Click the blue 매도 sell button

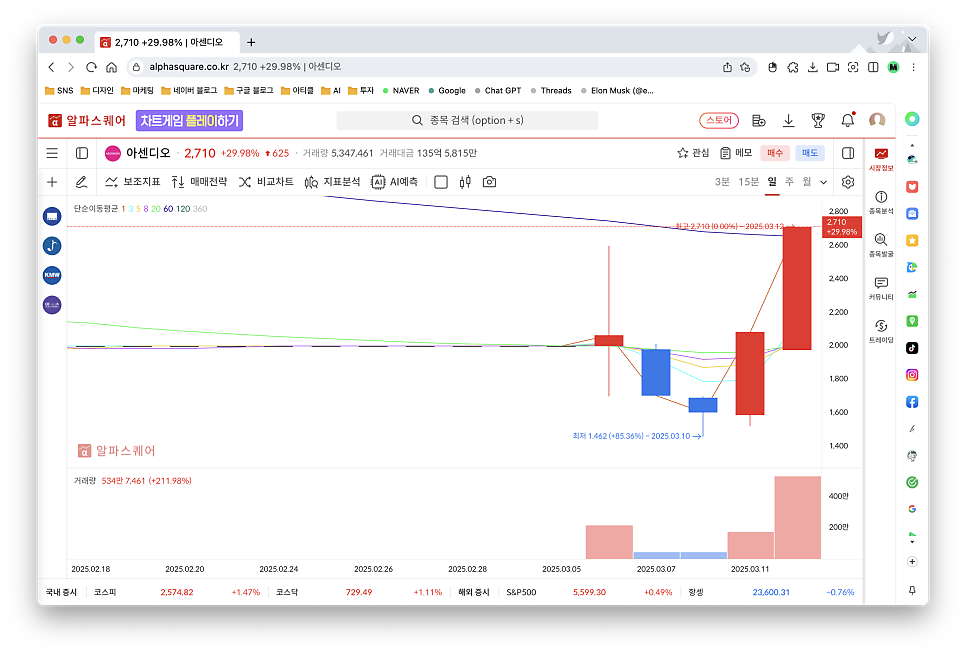click(x=810, y=153)
